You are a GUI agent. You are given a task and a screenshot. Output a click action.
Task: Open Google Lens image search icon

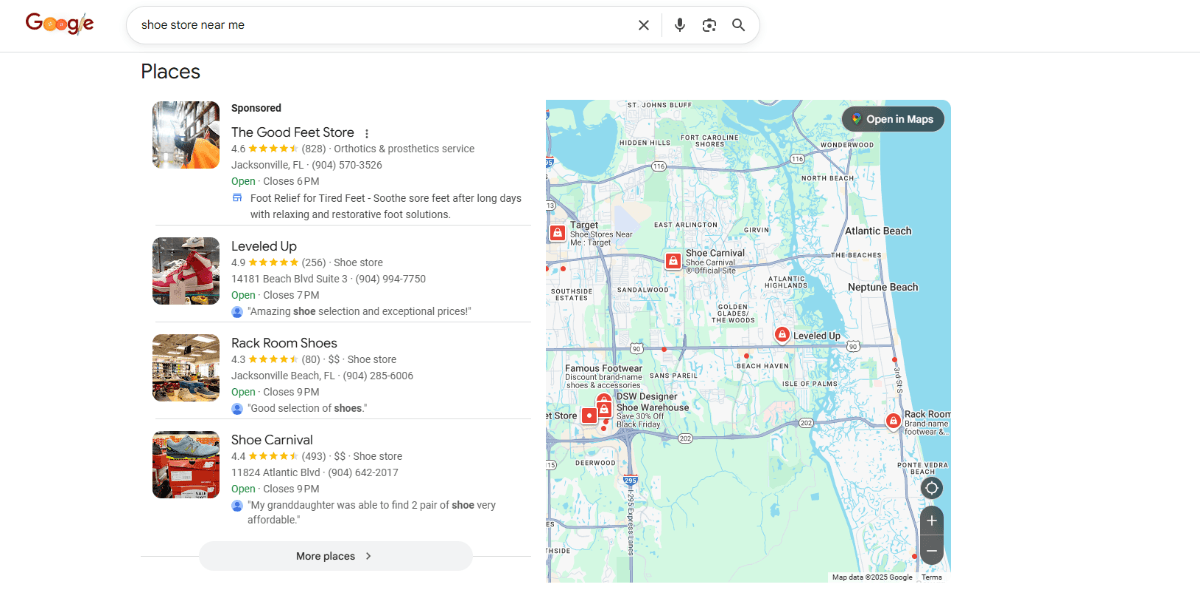[709, 25]
